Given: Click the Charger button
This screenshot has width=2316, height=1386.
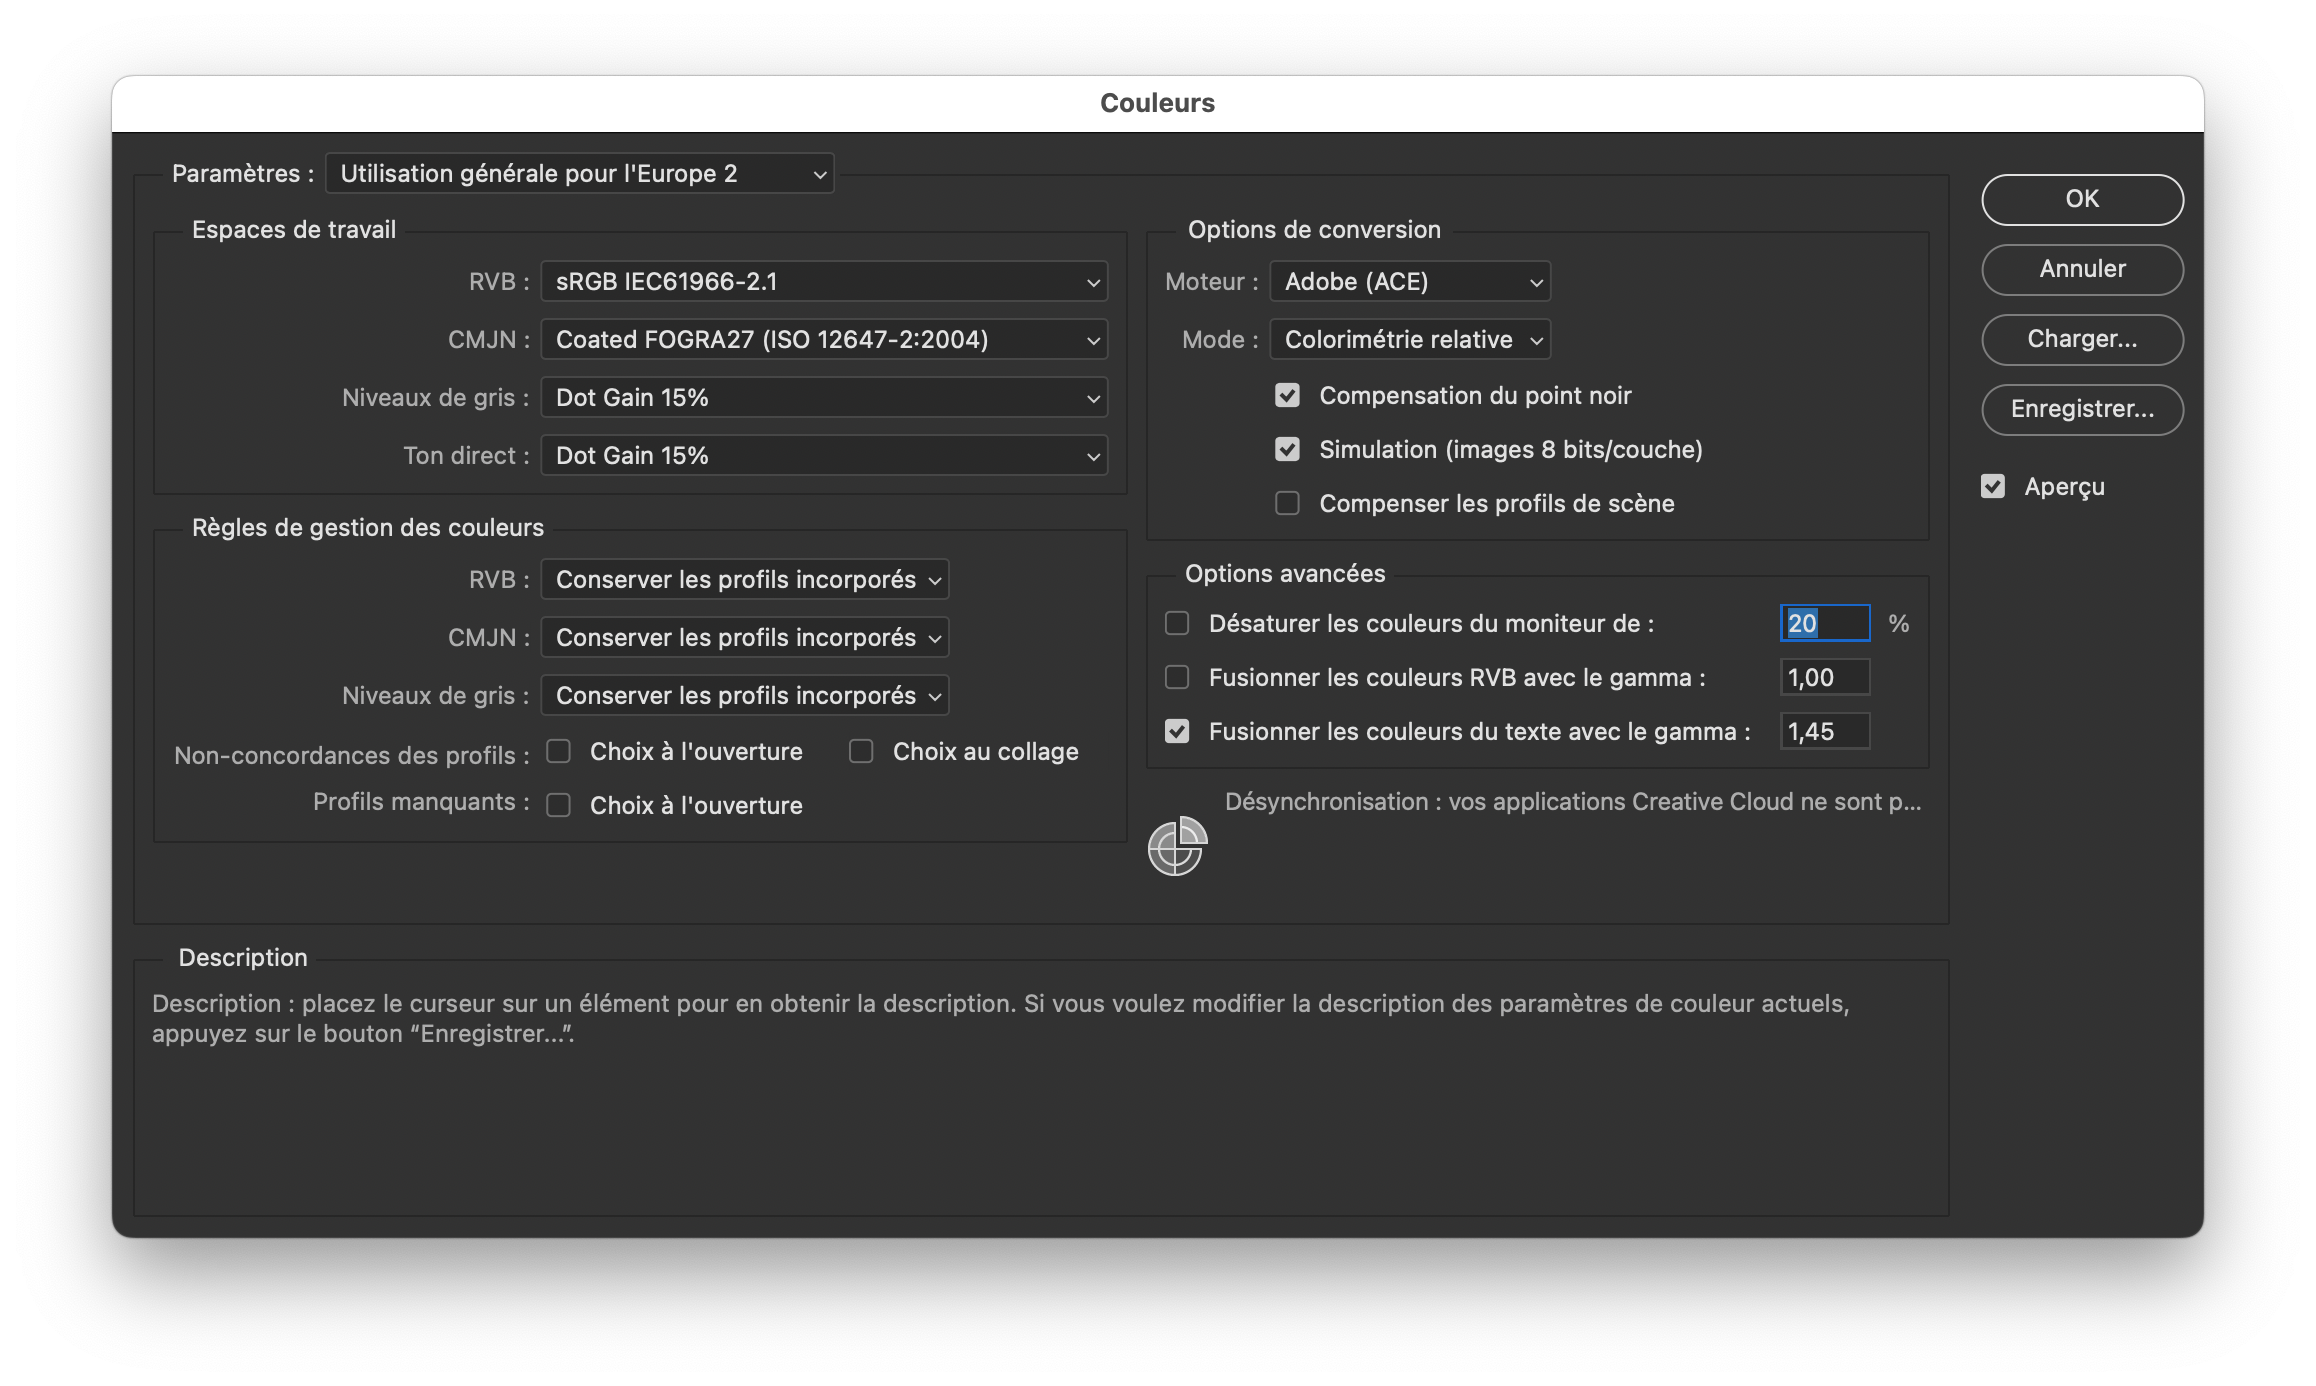Looking at the screenshot, I should pos(2082,340).
